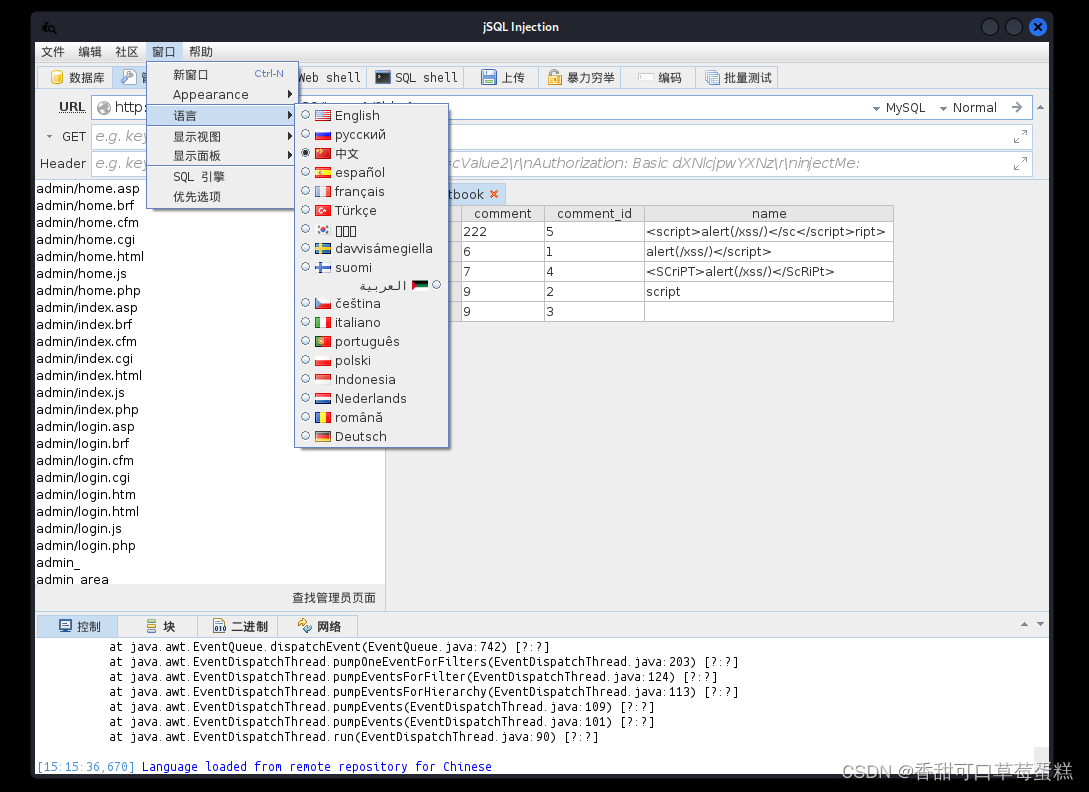
Task: Select English language radio button
Action: (306, 115)
